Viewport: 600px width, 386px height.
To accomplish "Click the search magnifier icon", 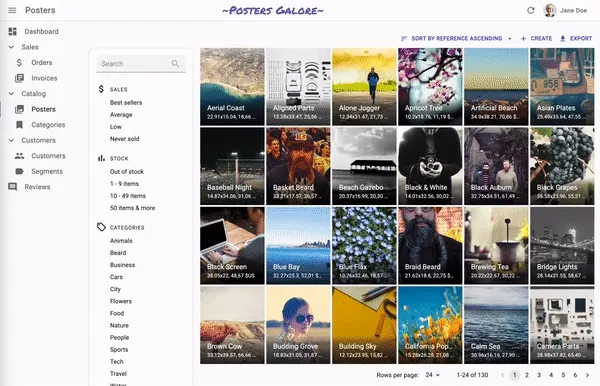I will pos(175,64).
